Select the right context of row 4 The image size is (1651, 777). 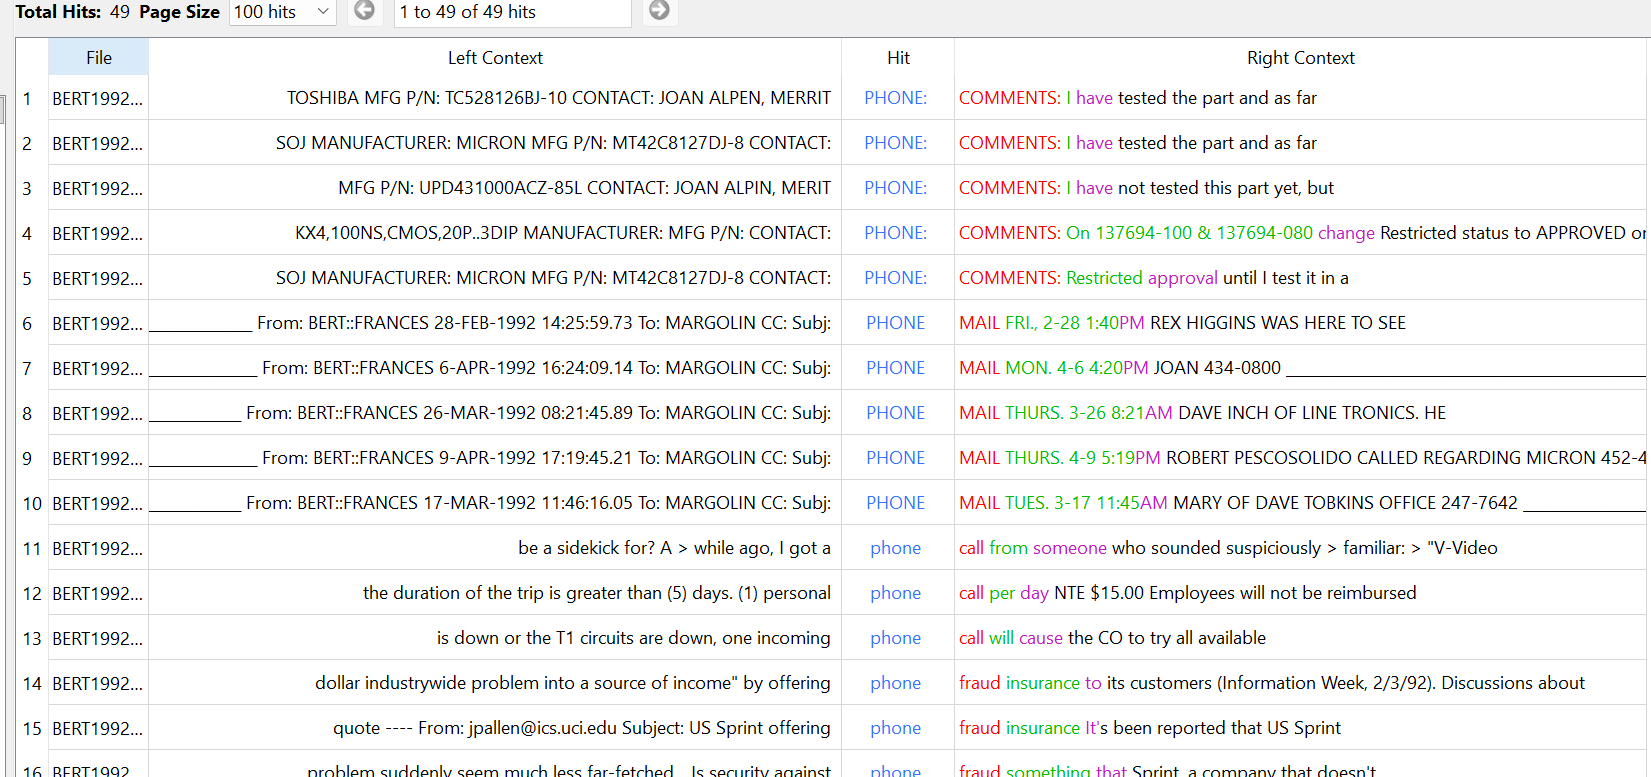pyautogui.click(x=1300, y=233)
